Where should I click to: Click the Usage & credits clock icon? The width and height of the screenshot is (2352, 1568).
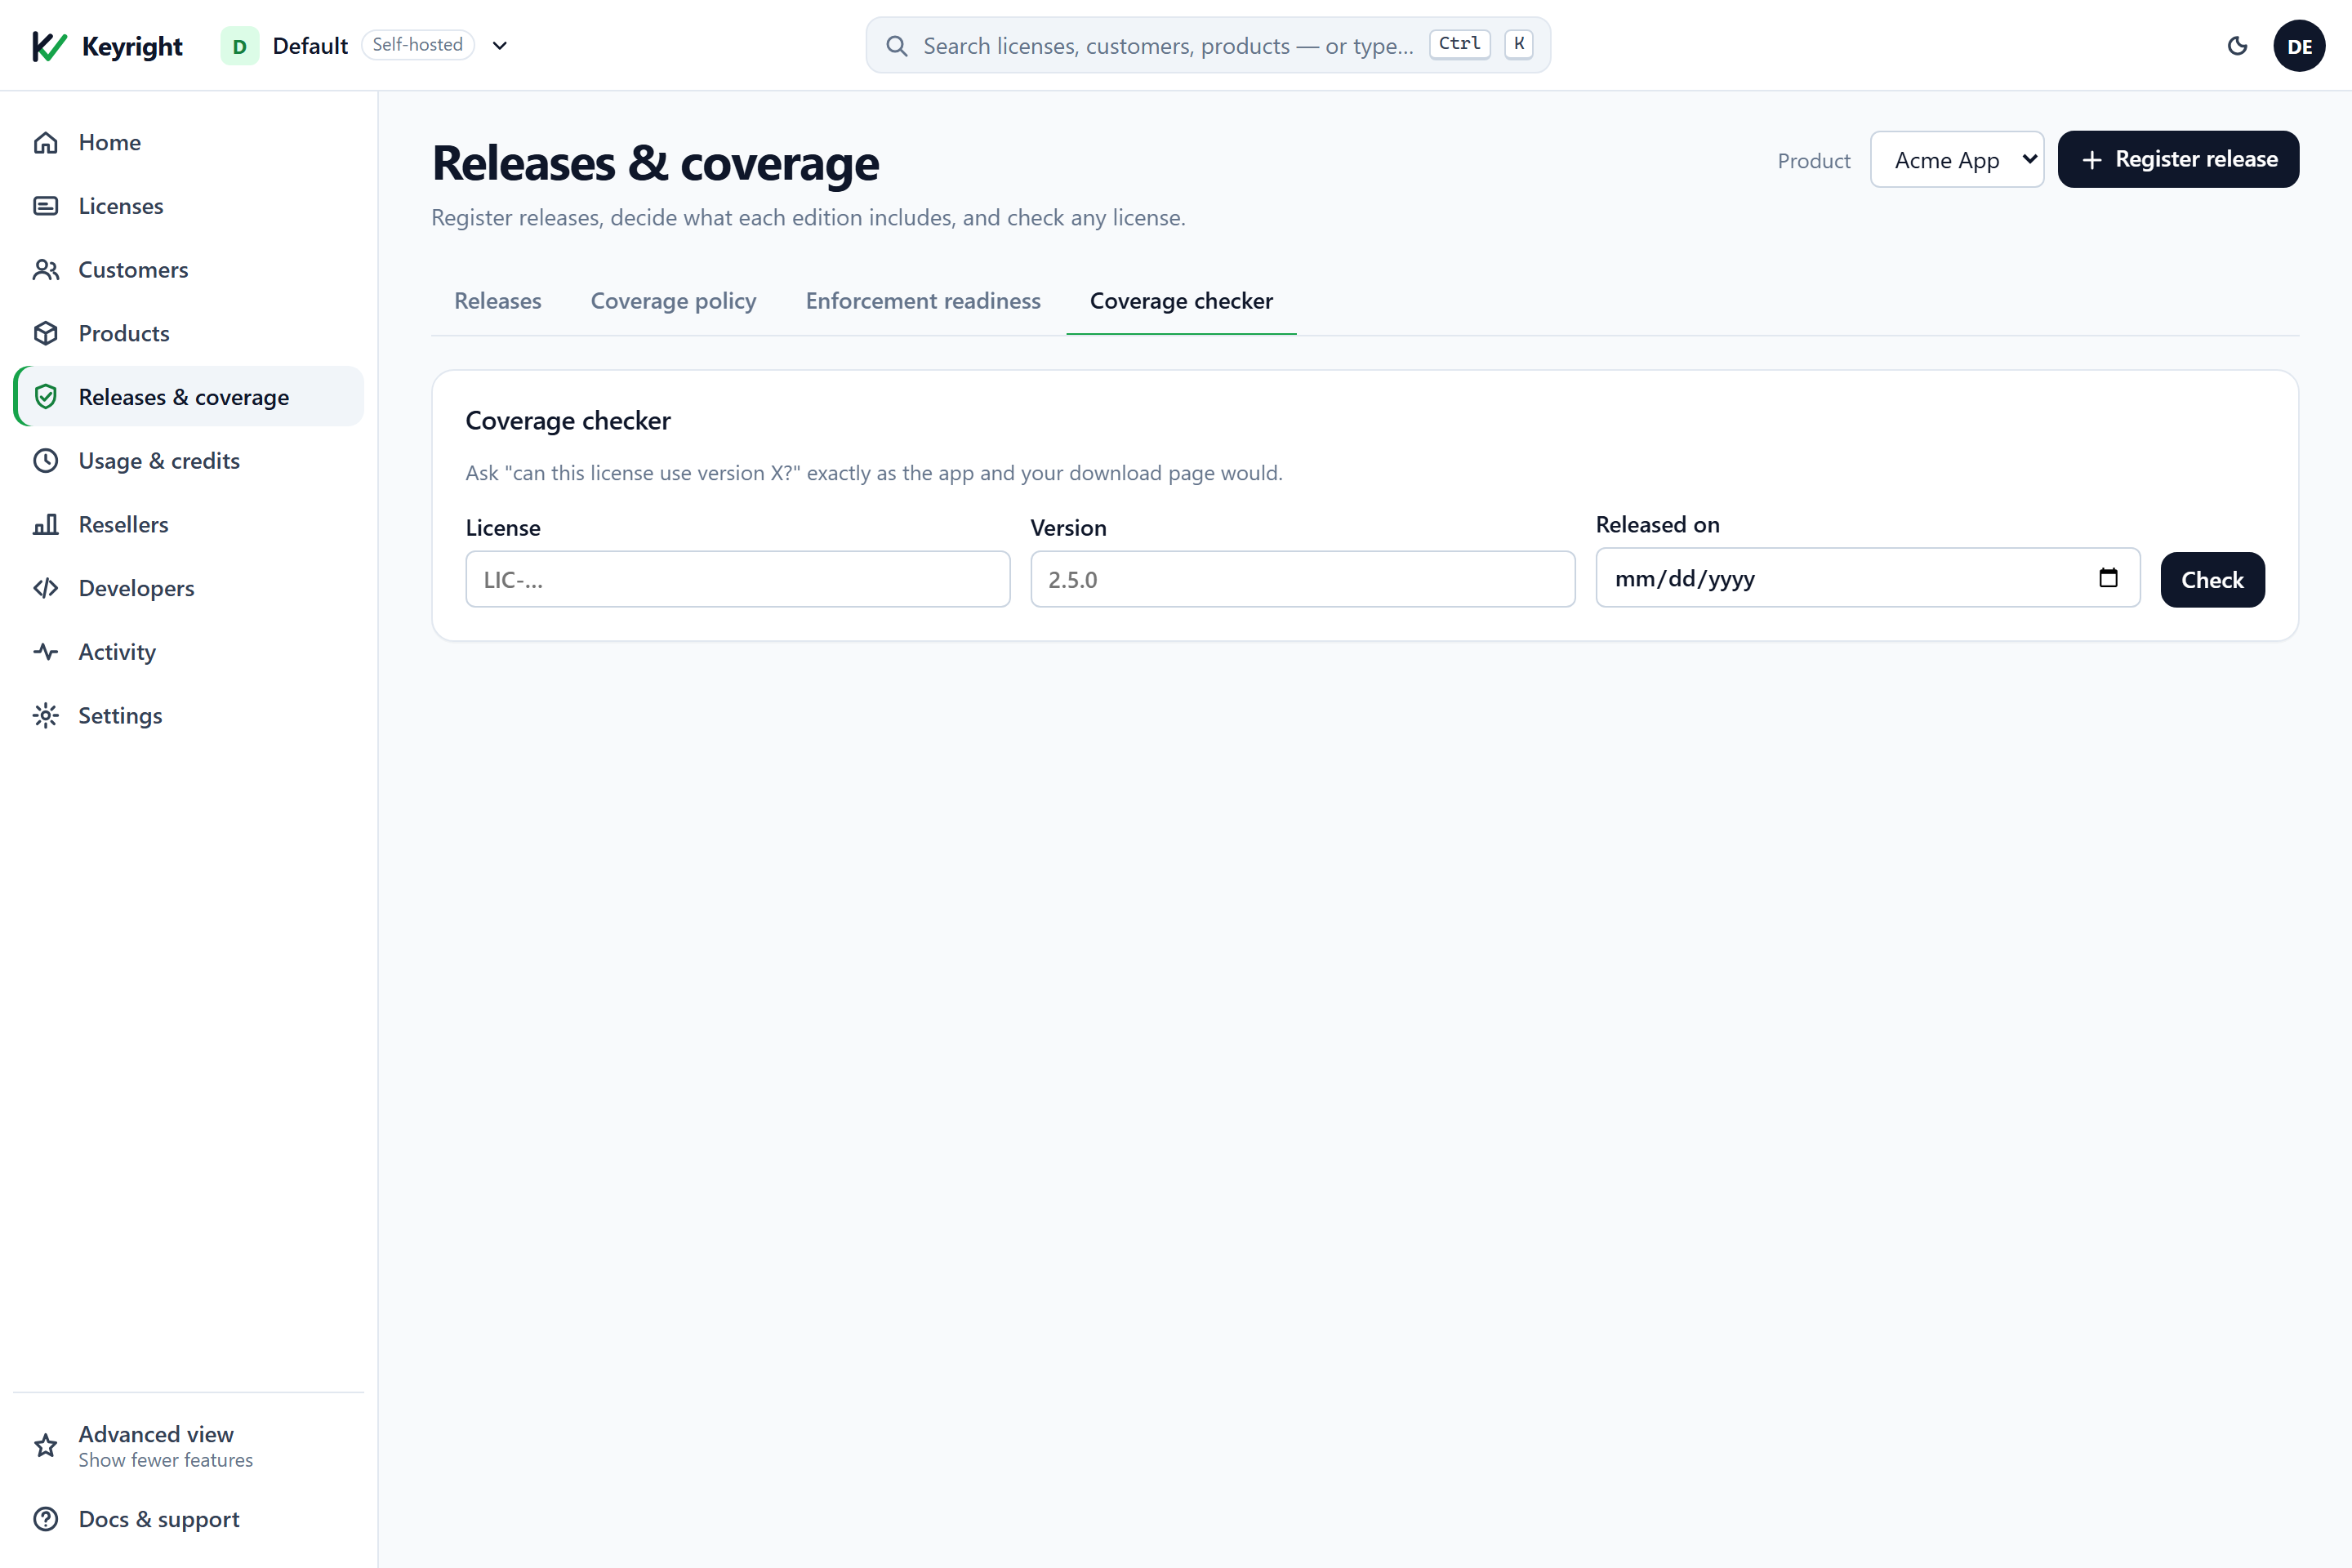tap(46, 461)
